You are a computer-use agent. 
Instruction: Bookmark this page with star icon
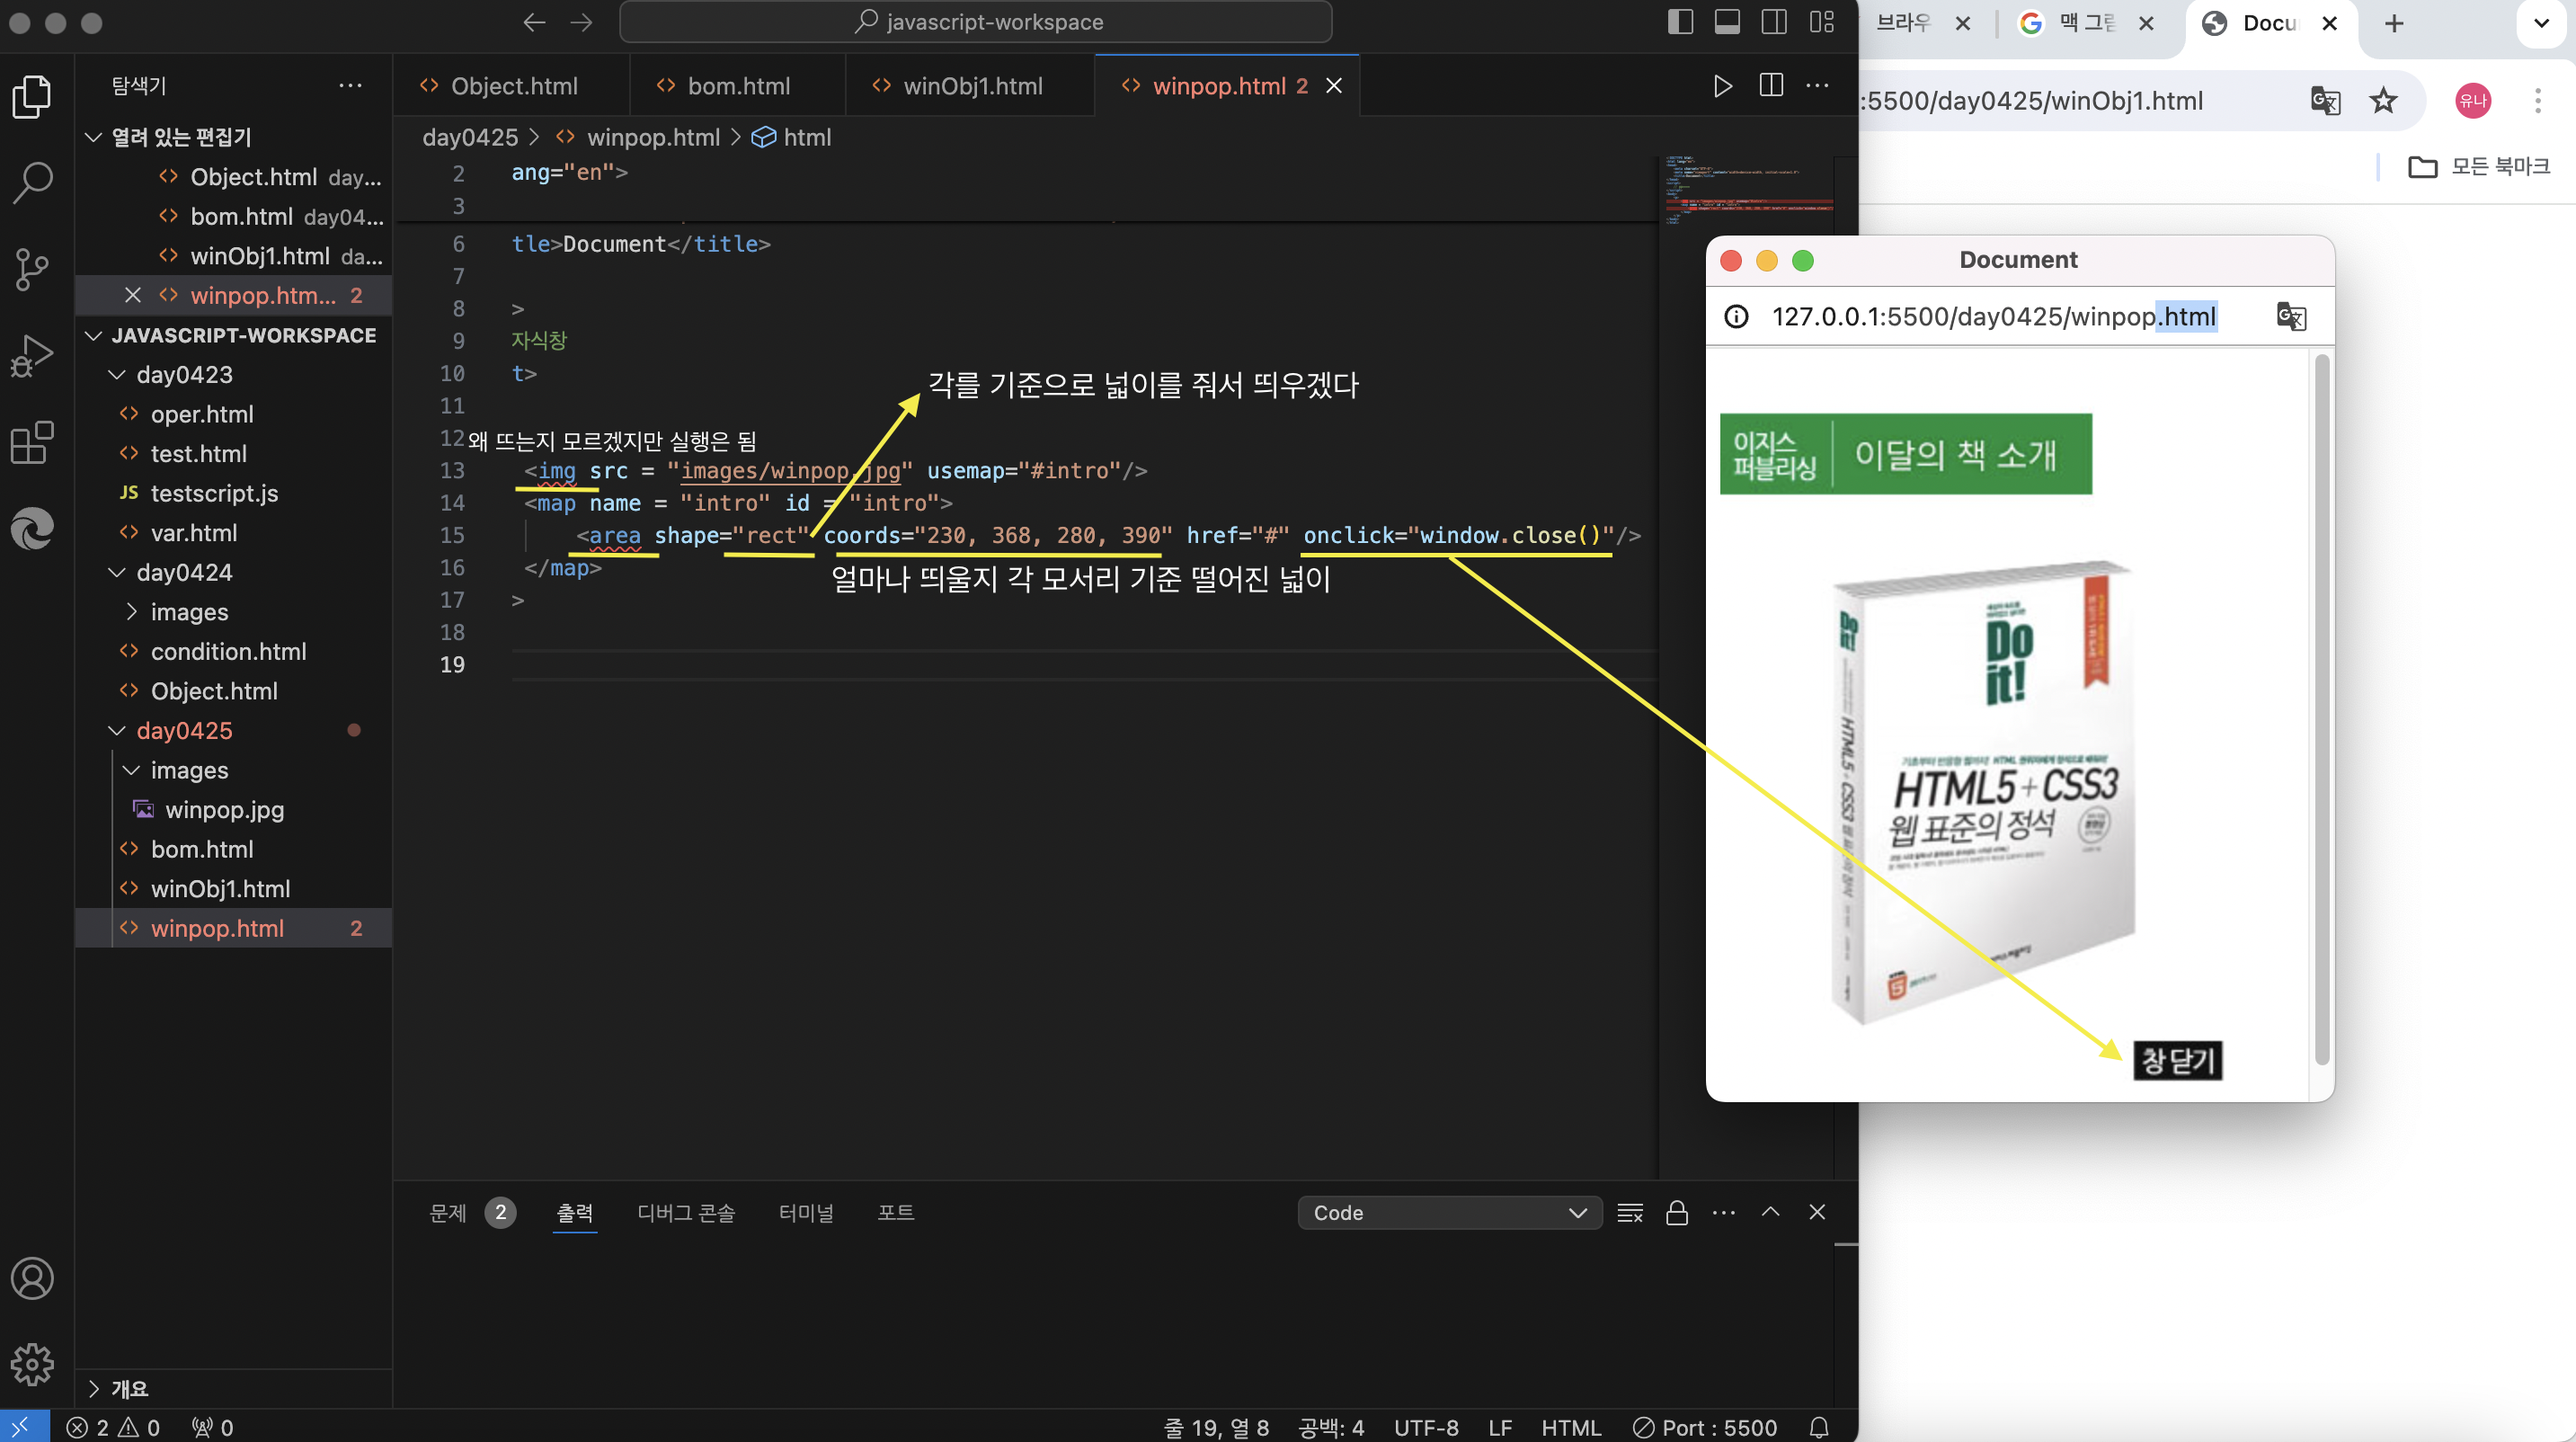[2384, 101]
